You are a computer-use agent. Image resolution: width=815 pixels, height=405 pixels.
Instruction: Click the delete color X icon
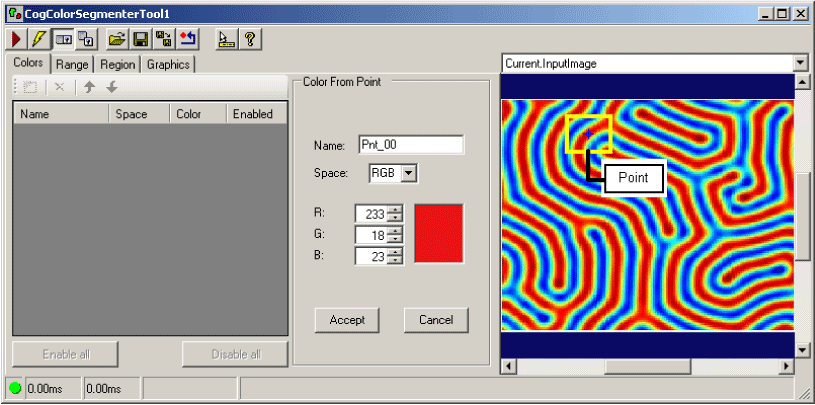click(x=60, y=87)
